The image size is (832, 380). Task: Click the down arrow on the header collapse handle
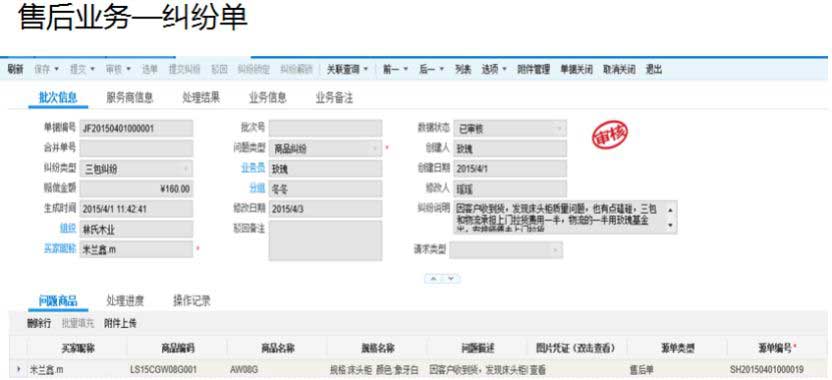450,279
